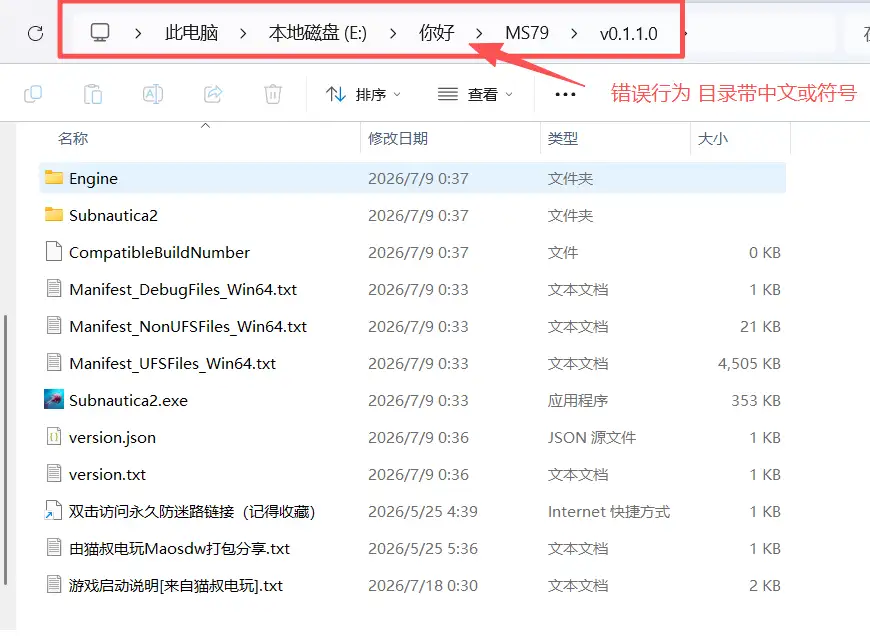Viewport: 870px width, 636px height.
Task: Open the 查看 view dropdown
Action: [x=475, y=94]
